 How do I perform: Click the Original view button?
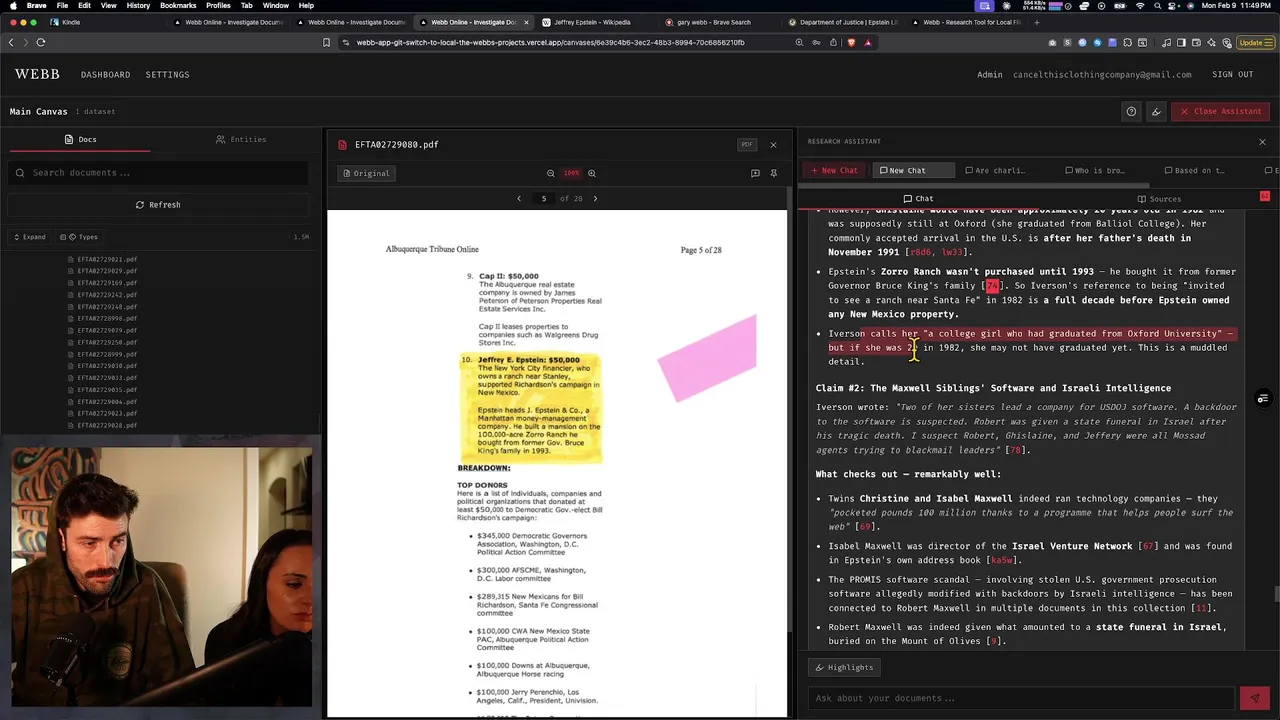[366, 173]
